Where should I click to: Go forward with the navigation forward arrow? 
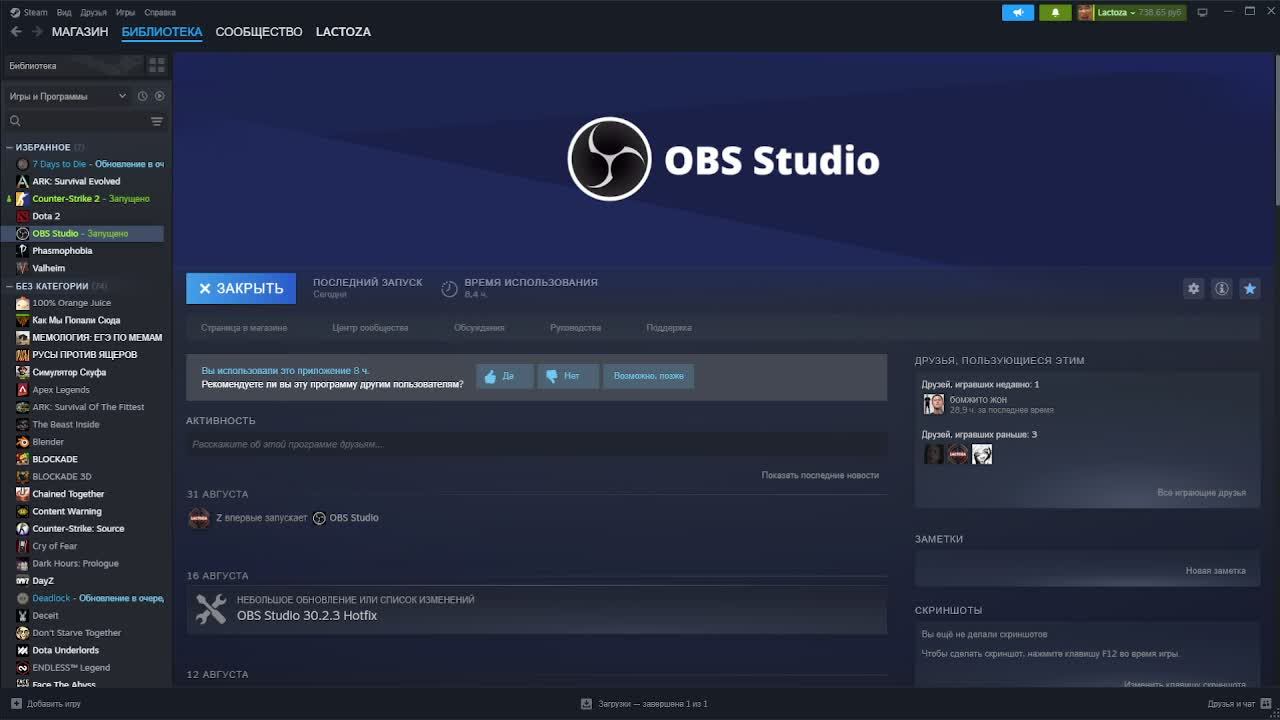point(37,32)
